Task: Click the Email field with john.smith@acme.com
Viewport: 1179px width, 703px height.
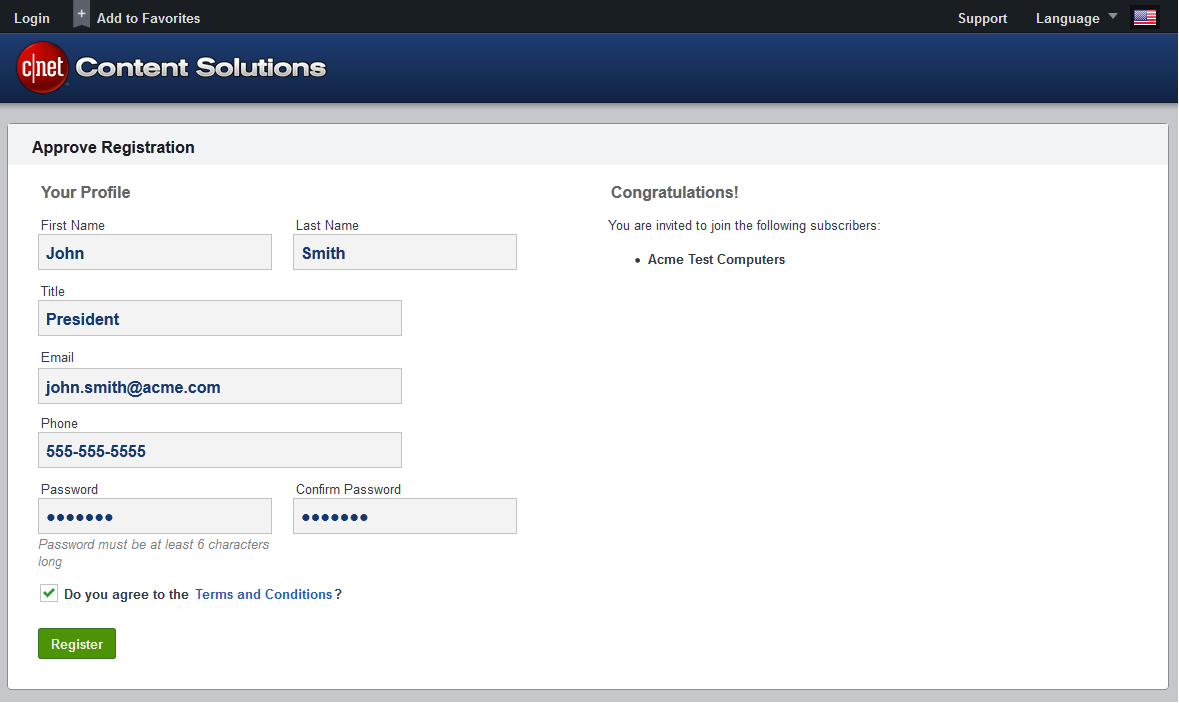Action: coord(220,387)
